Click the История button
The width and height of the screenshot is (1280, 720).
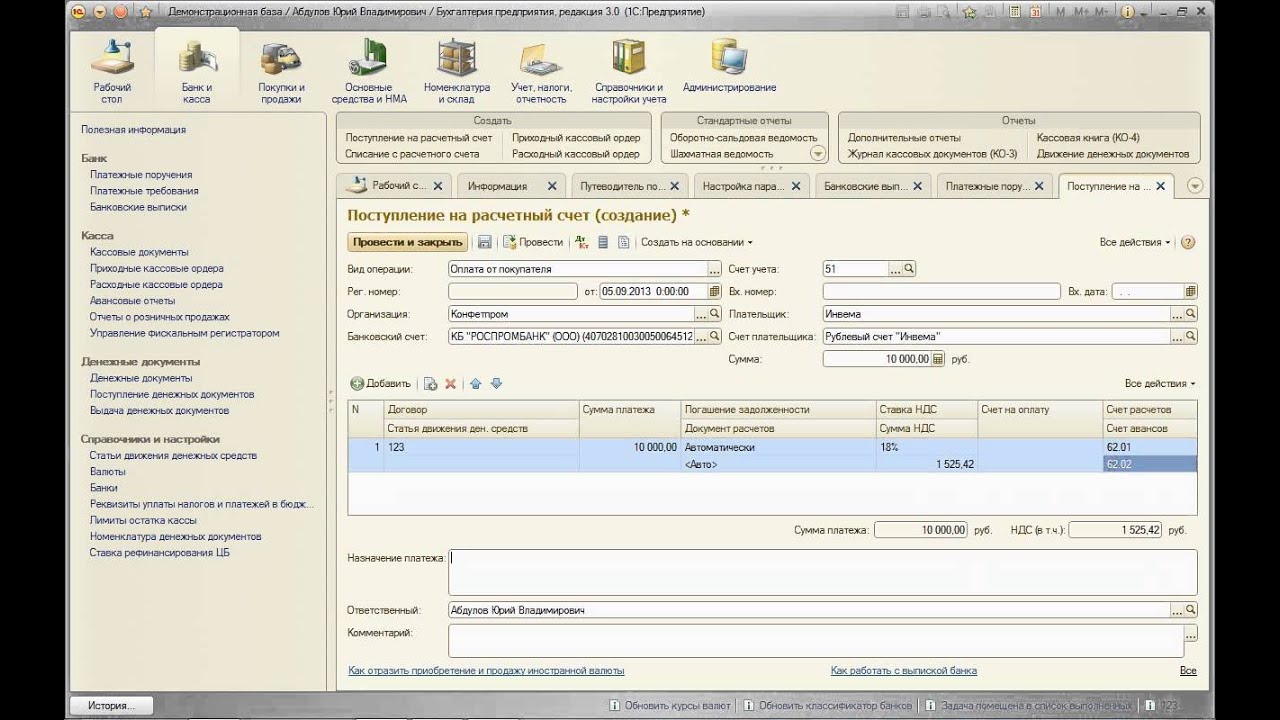pyautogui.click(x=111, y=705)
